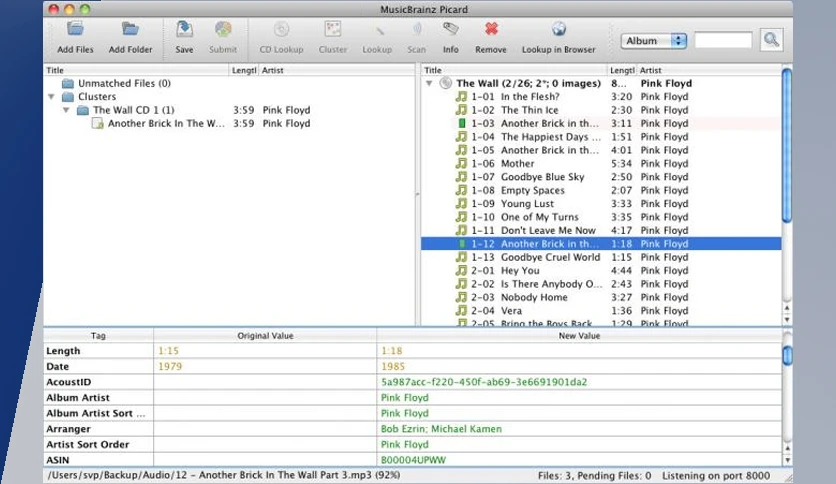Viewport: 836px width, 484px height.
Task: Click the note icon for 1-09 Young Lust
Action: point(461,204)
